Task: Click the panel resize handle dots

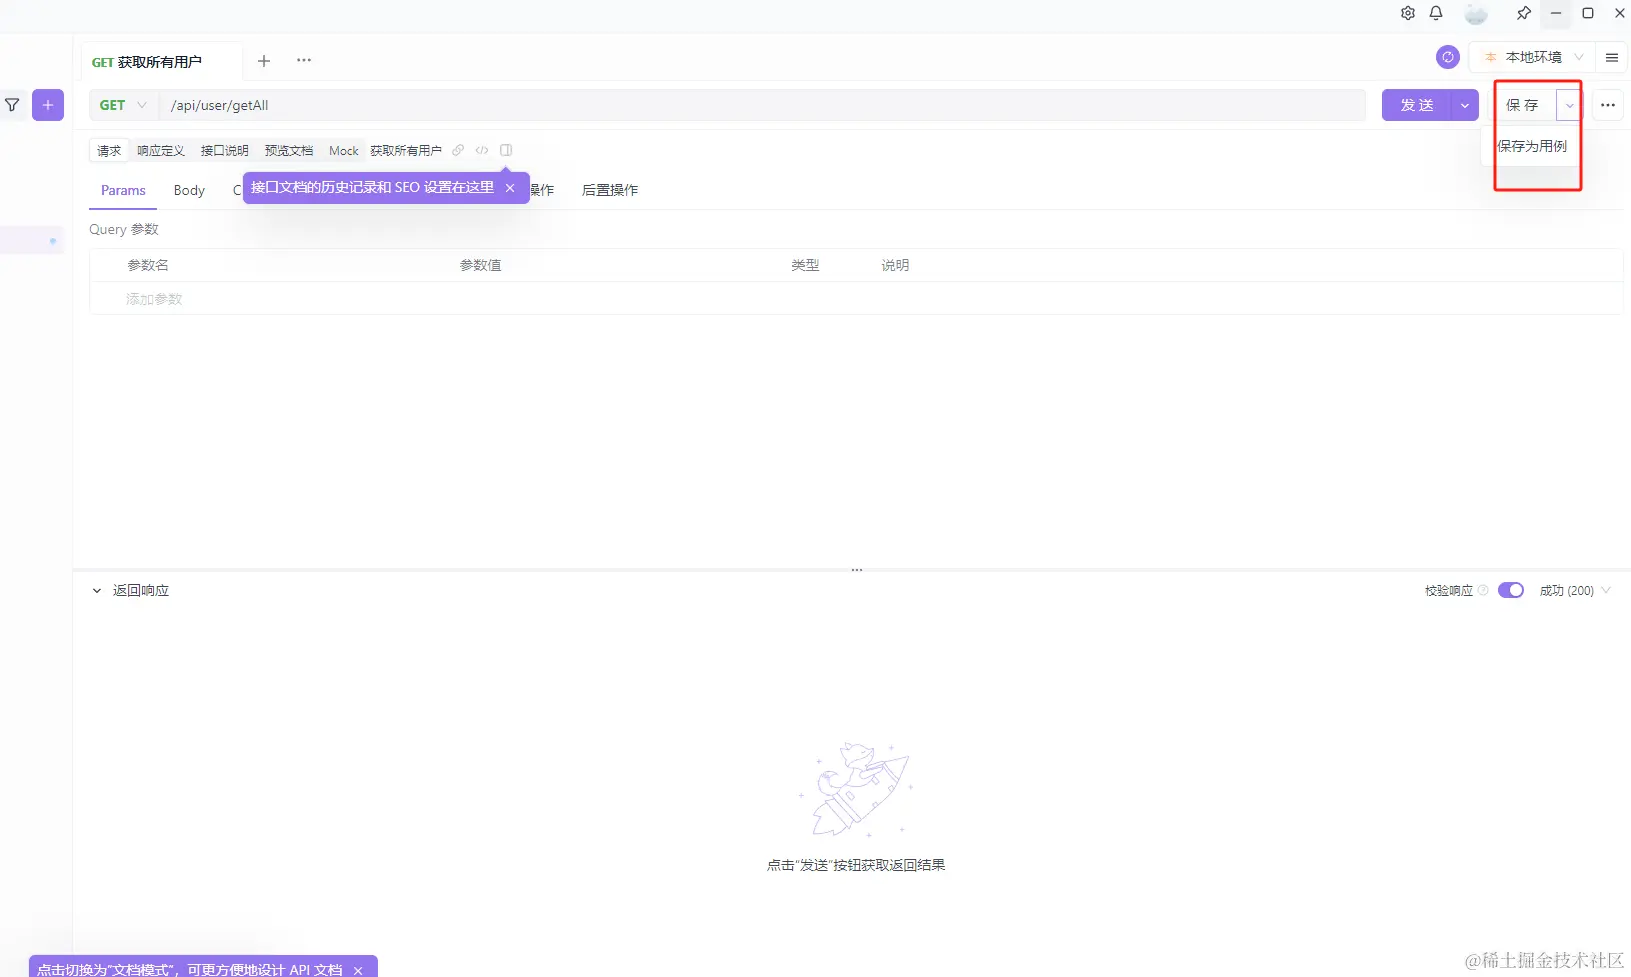Action: (x=857, y=570)
